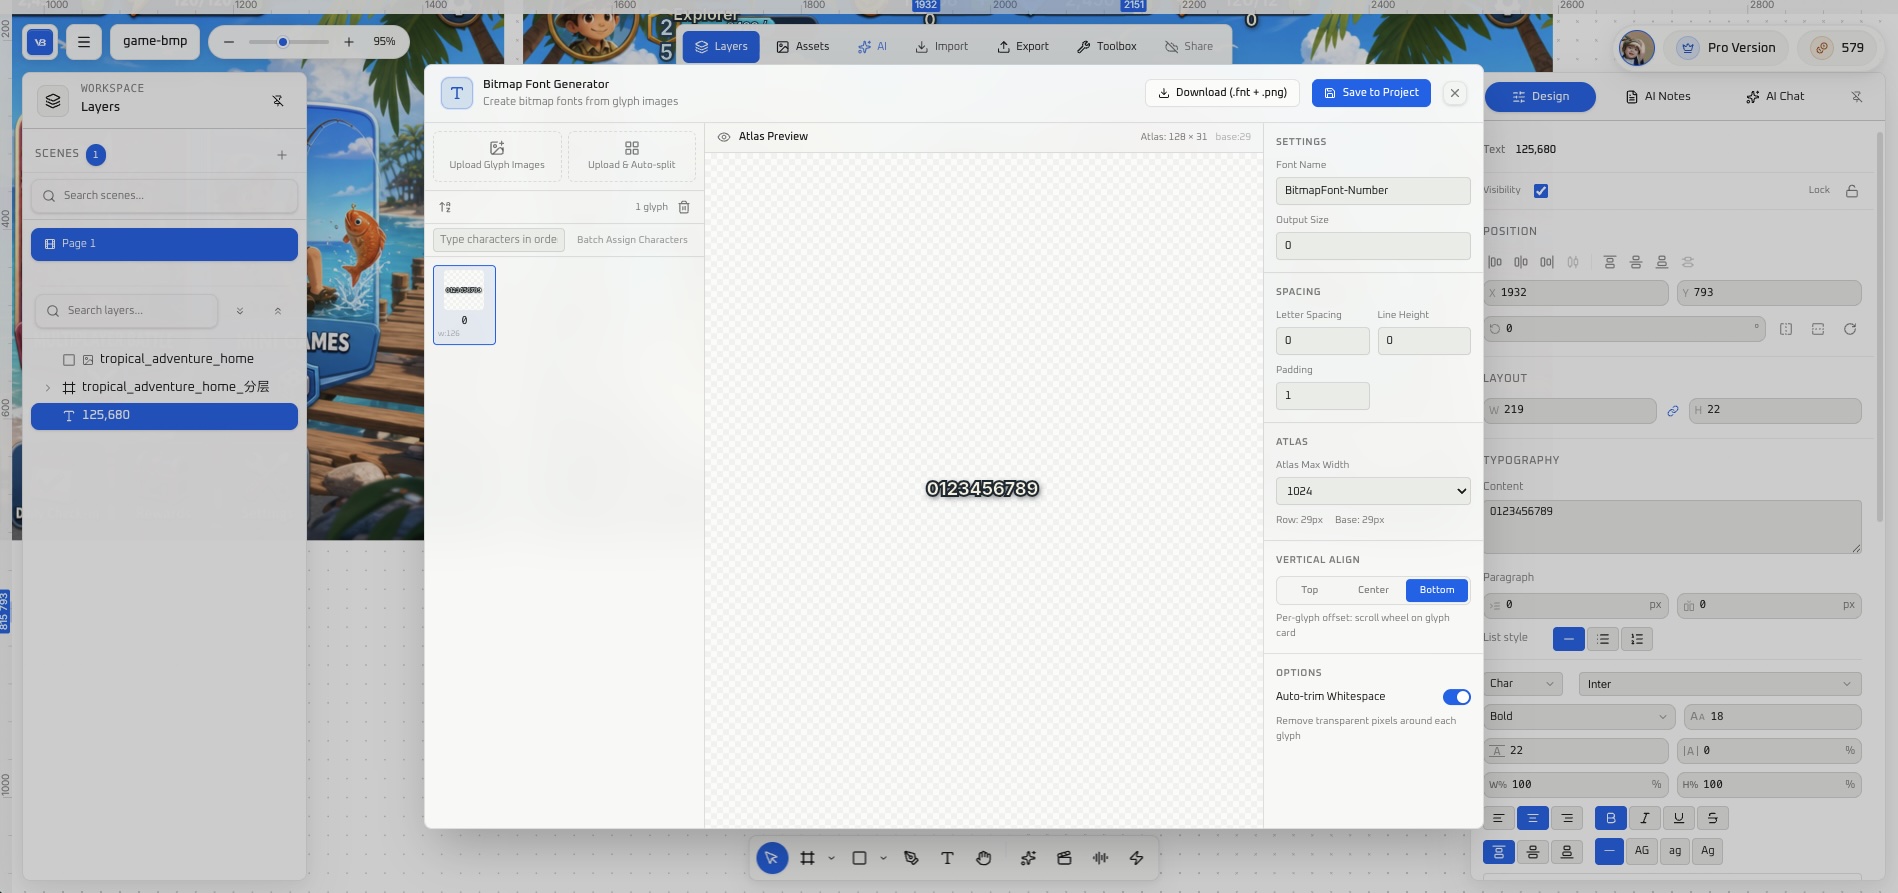Click the Underline text formatting icon
1898x893 pixels.
[1679, 818]
